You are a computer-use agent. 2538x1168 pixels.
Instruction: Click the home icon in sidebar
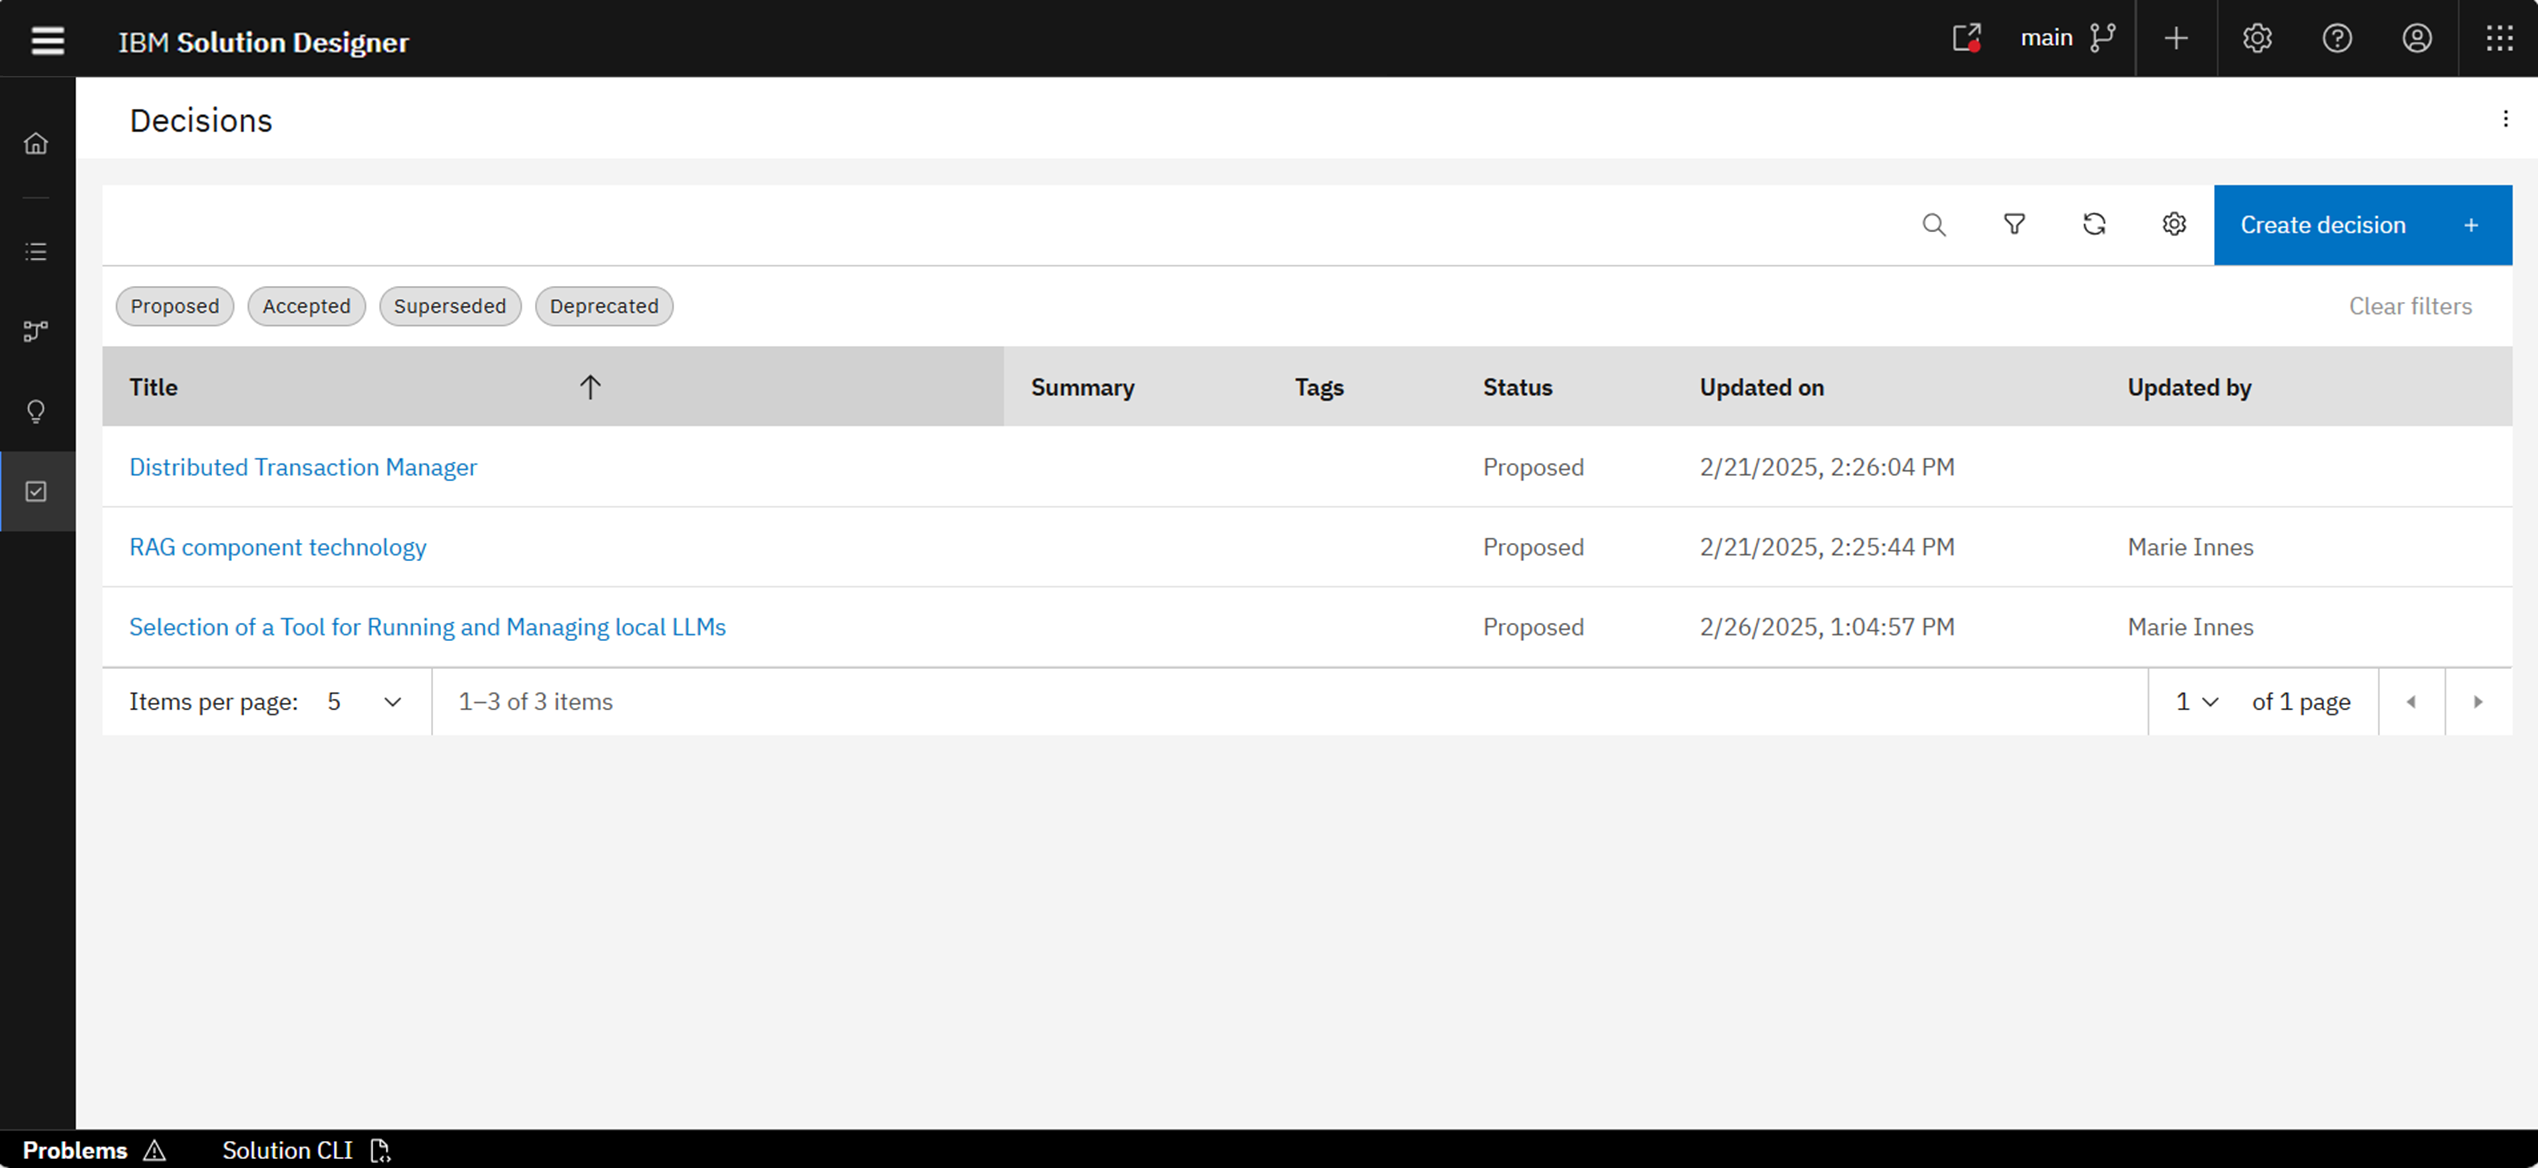[x=36, y=144]
